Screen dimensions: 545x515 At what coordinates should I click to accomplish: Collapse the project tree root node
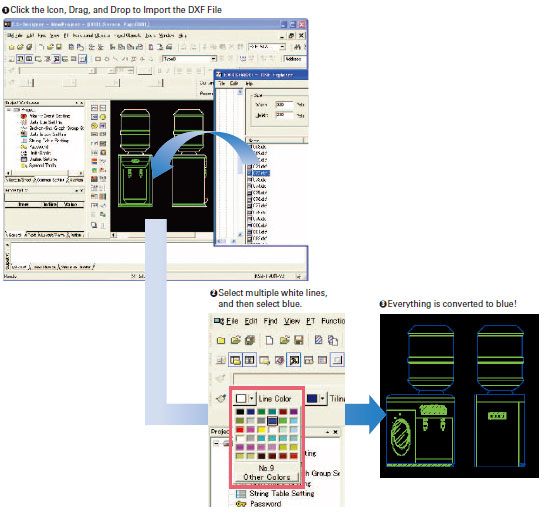(216, 443)
